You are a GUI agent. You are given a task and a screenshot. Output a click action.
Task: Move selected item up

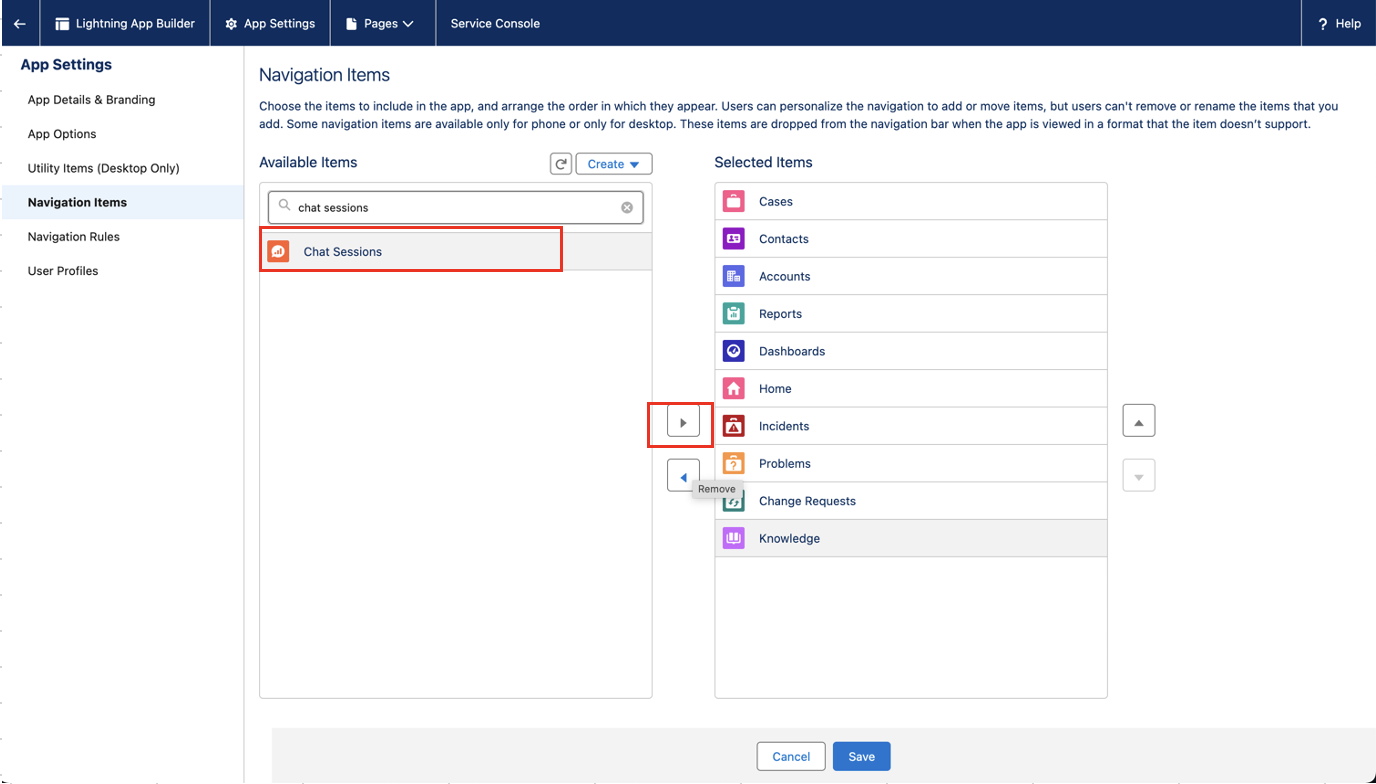click(1139, 421)
